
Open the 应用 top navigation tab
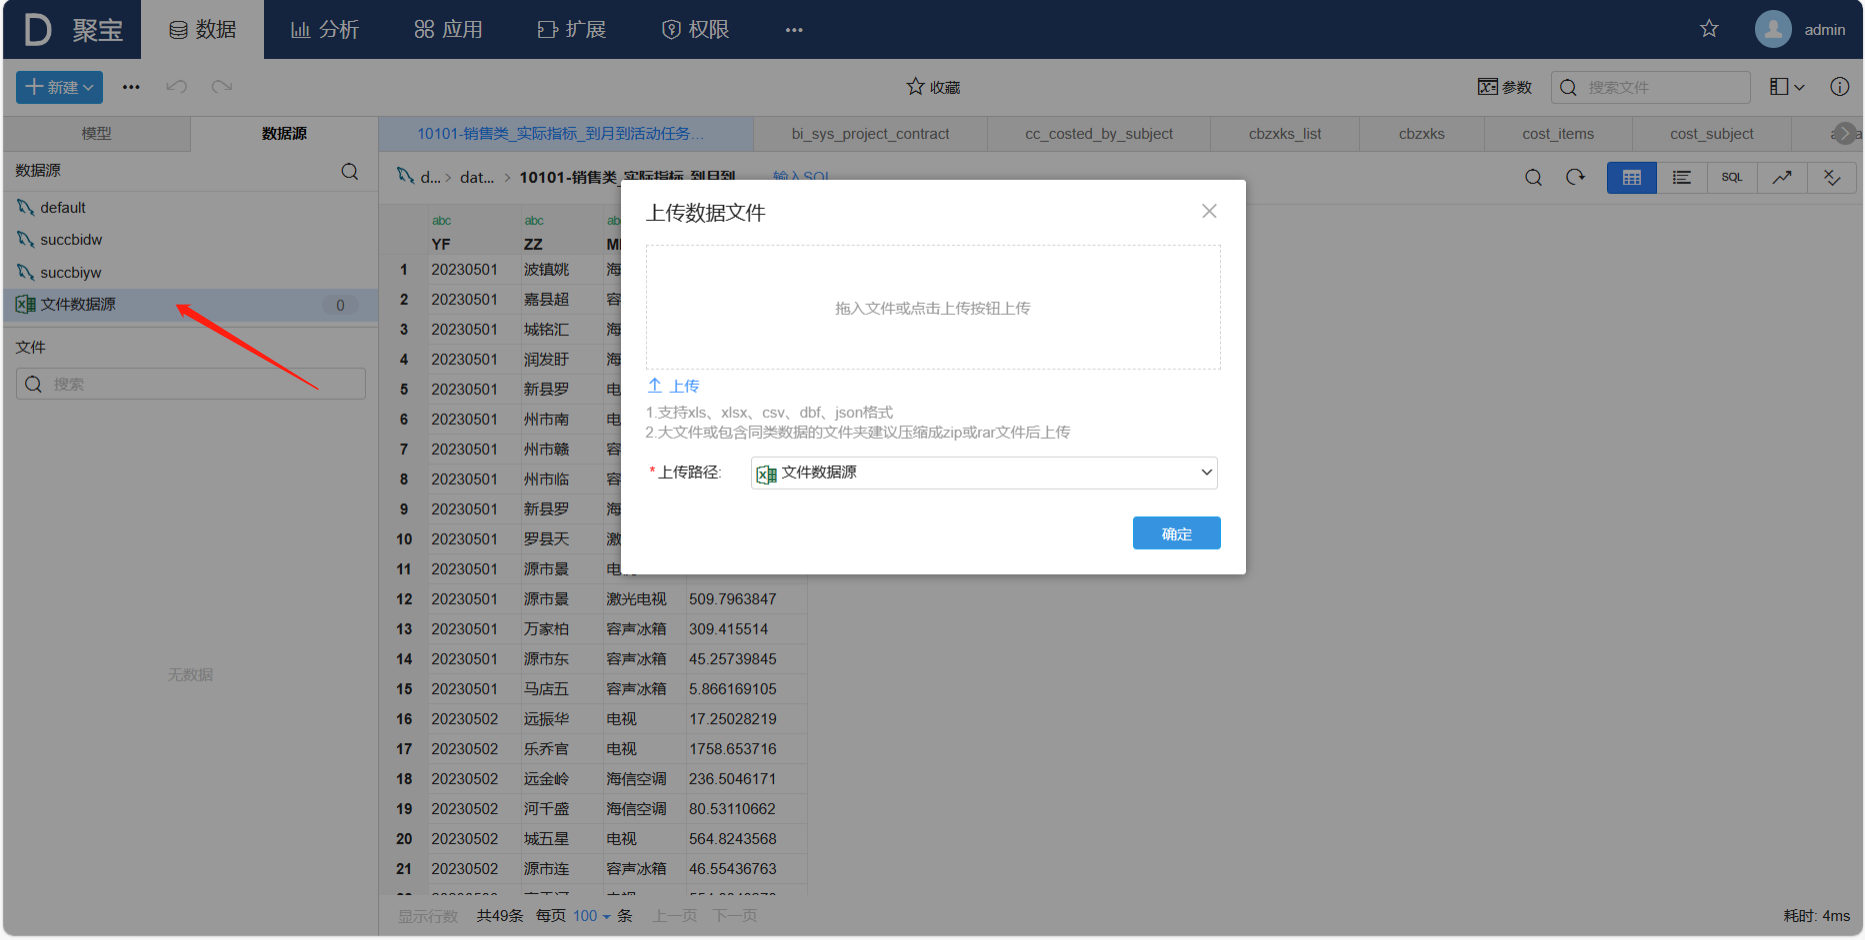(448, 29)
